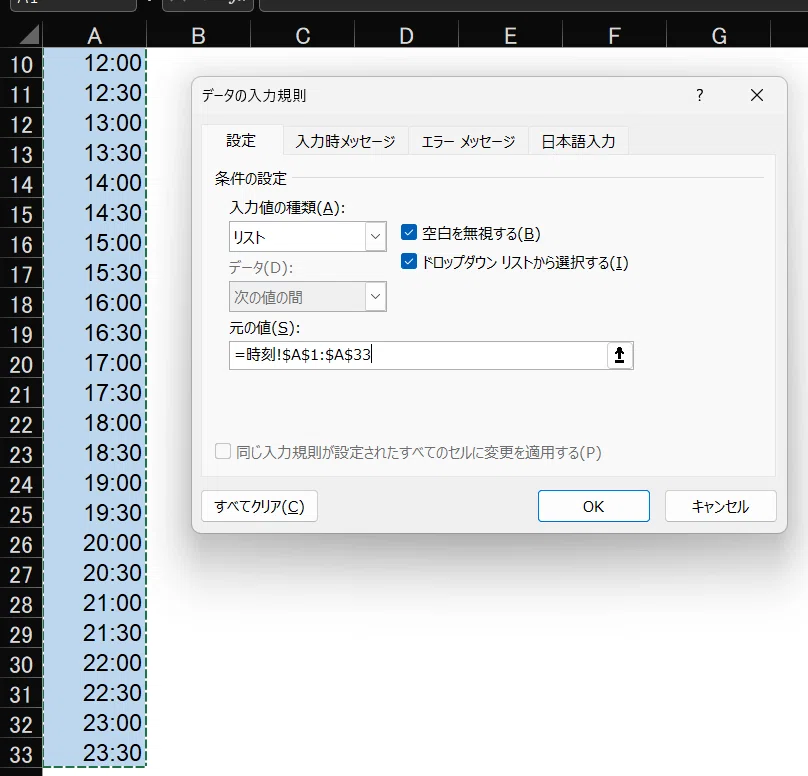This screenshot has height=776, width=808.
Task: Select cell containing 13:00
Action: pyautogui.click(x=95, y=123)
